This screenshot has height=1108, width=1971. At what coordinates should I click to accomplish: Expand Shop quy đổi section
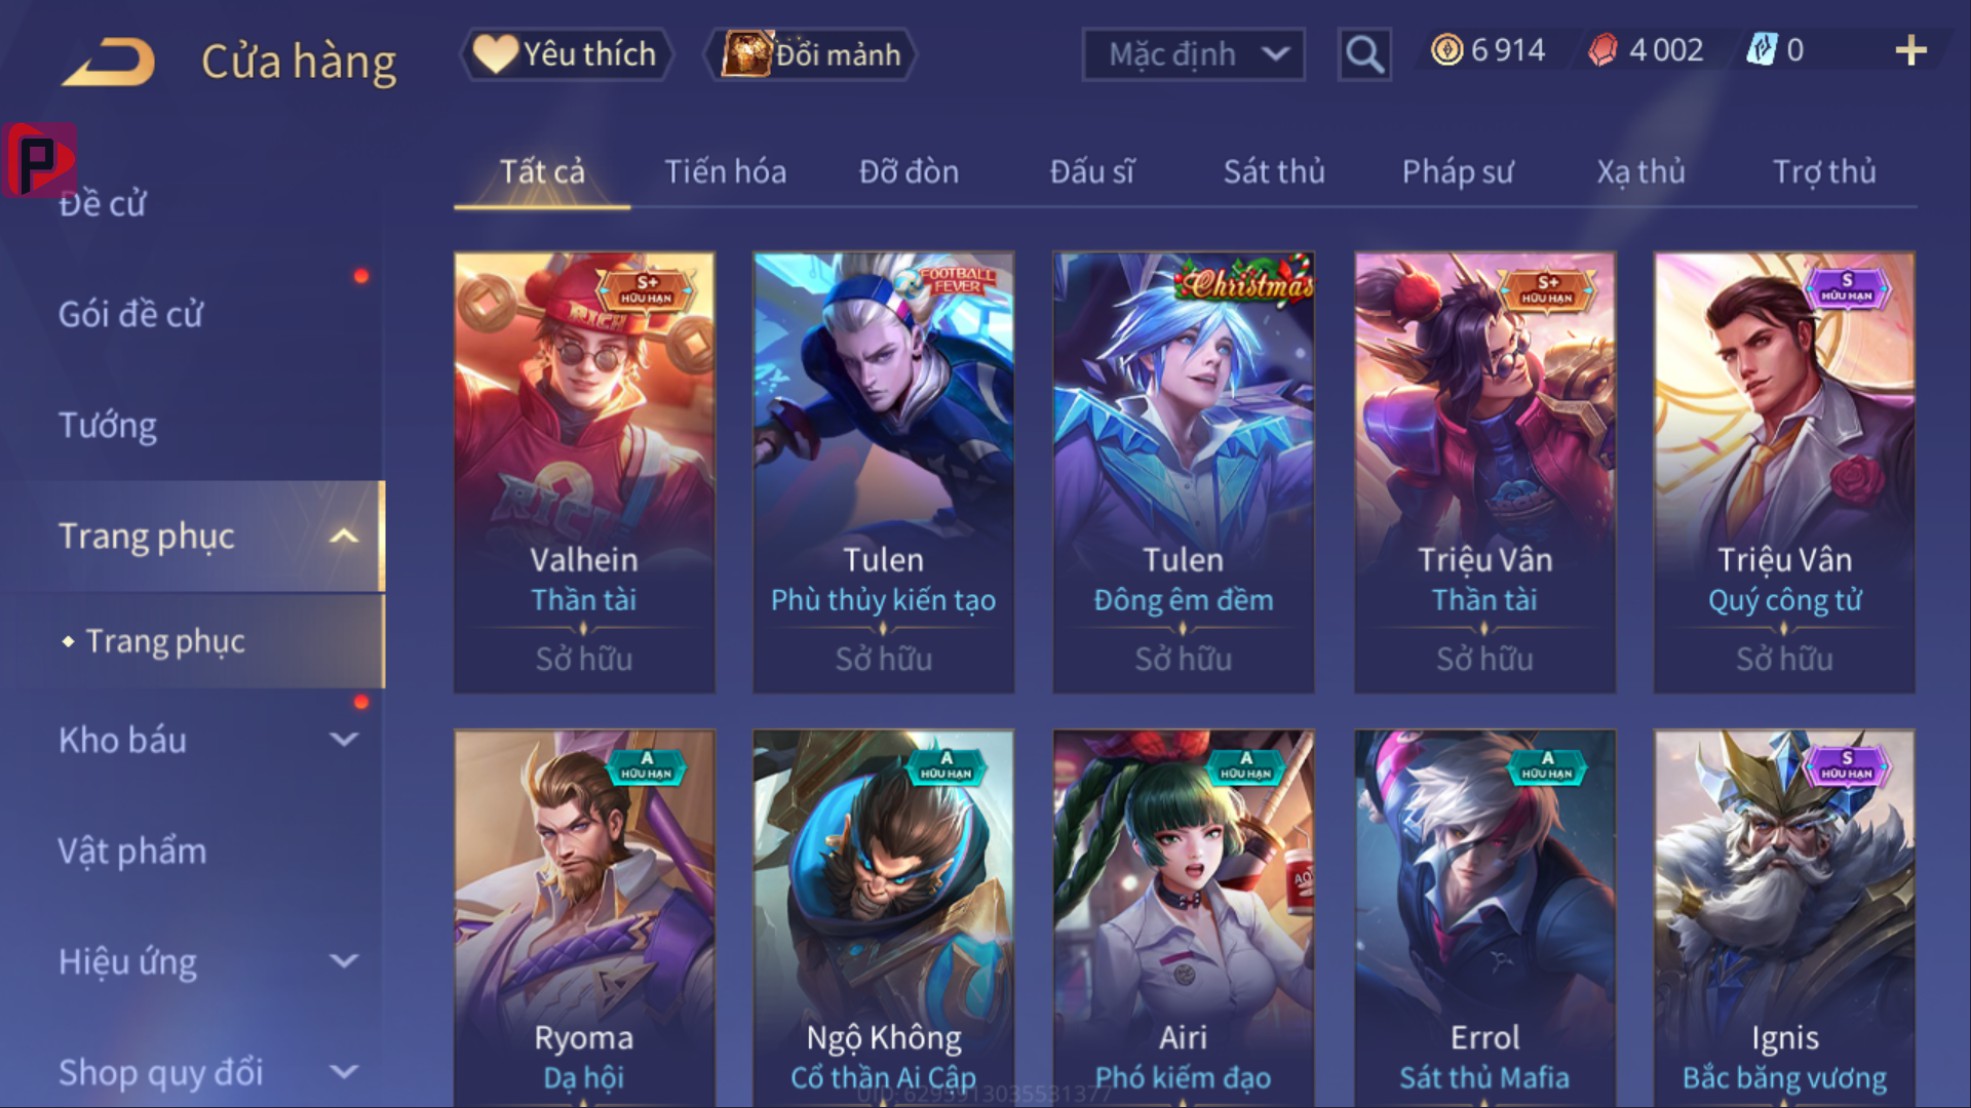click(343, 1072)
